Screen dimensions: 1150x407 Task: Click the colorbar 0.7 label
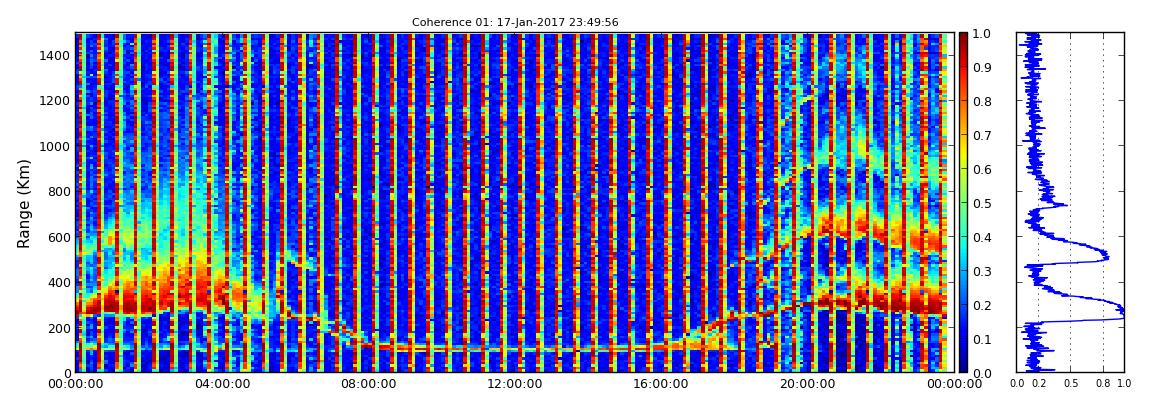[981, 136]
